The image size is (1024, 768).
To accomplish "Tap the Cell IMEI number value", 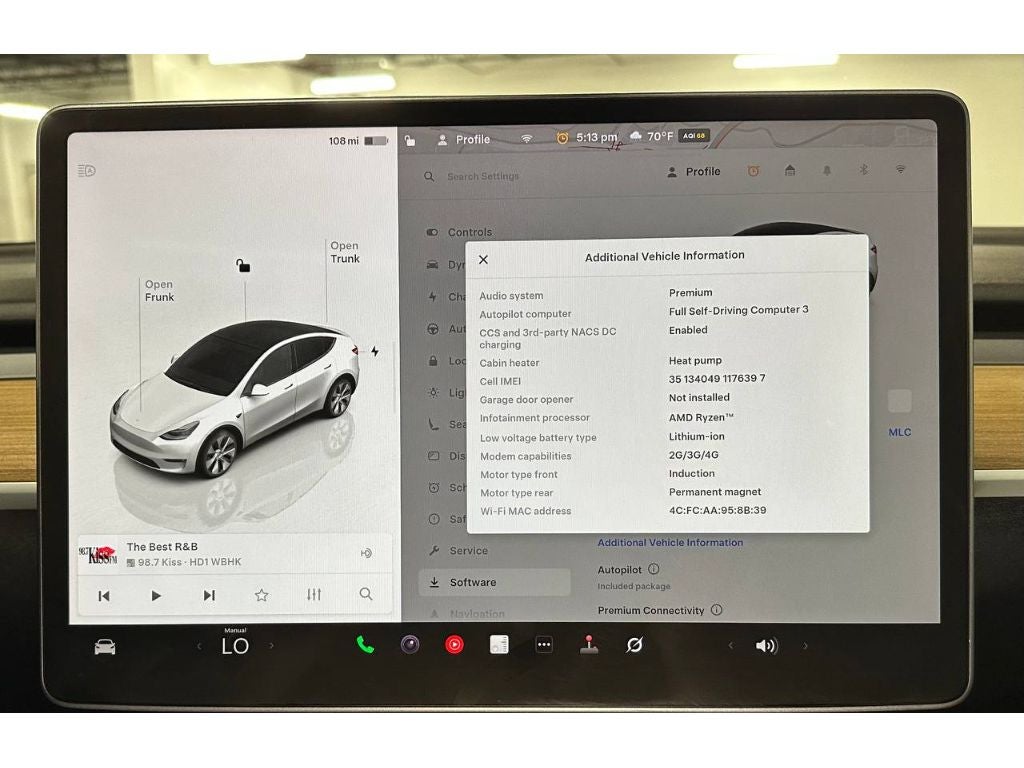I will 716,378.
